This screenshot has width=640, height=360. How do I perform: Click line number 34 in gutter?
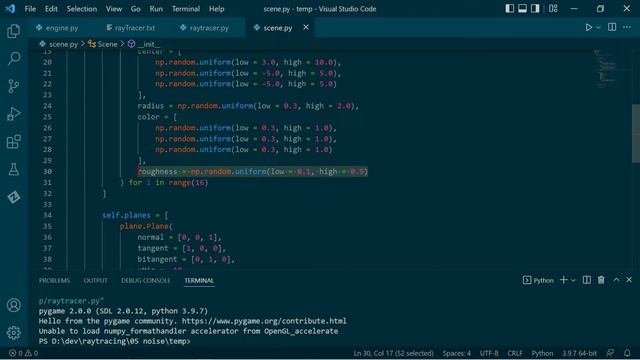(x=47, y=215)
